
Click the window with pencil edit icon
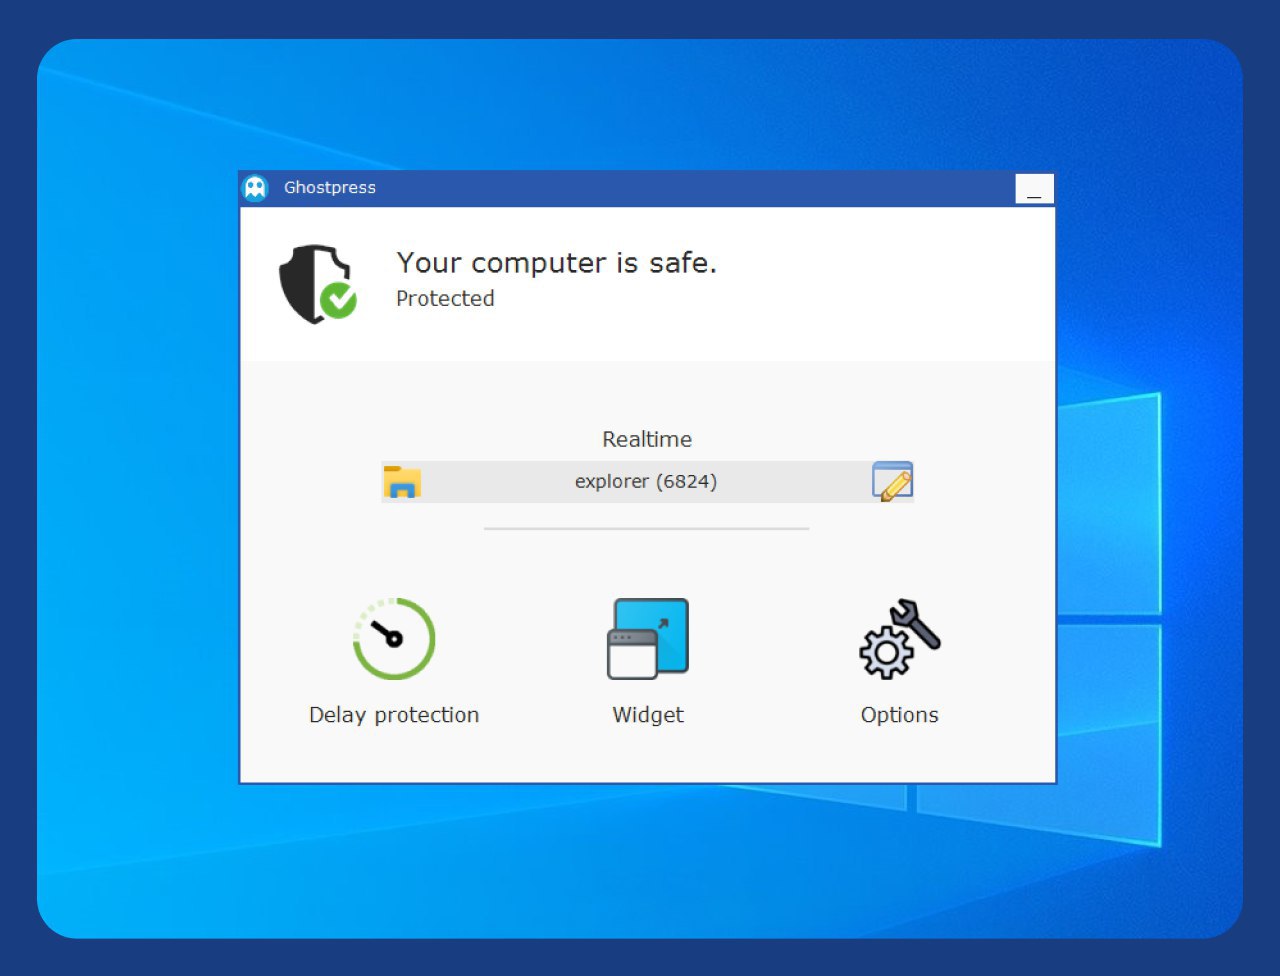[x=892, y=481]
